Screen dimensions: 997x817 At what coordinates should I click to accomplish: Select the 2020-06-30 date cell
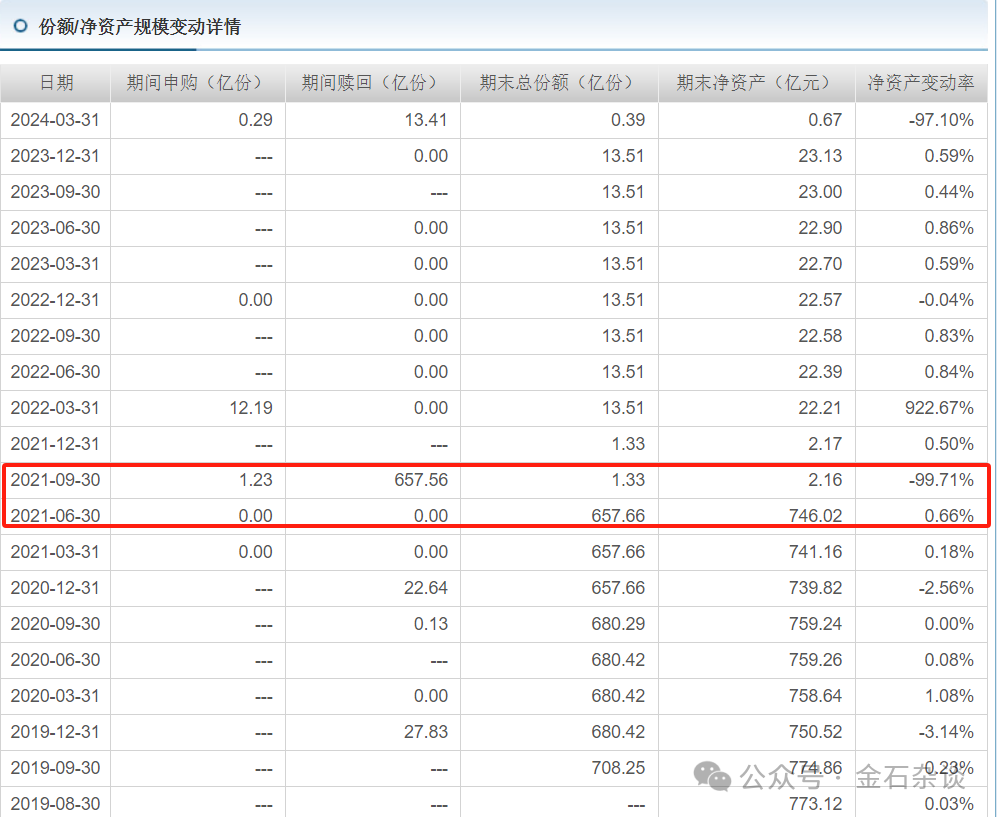tap(55, 660)
